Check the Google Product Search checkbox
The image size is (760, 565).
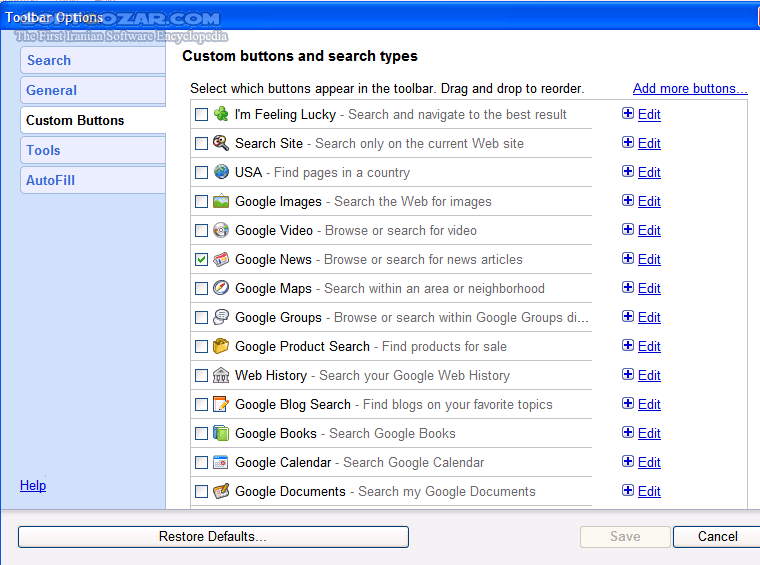click(x=201, y=346)
